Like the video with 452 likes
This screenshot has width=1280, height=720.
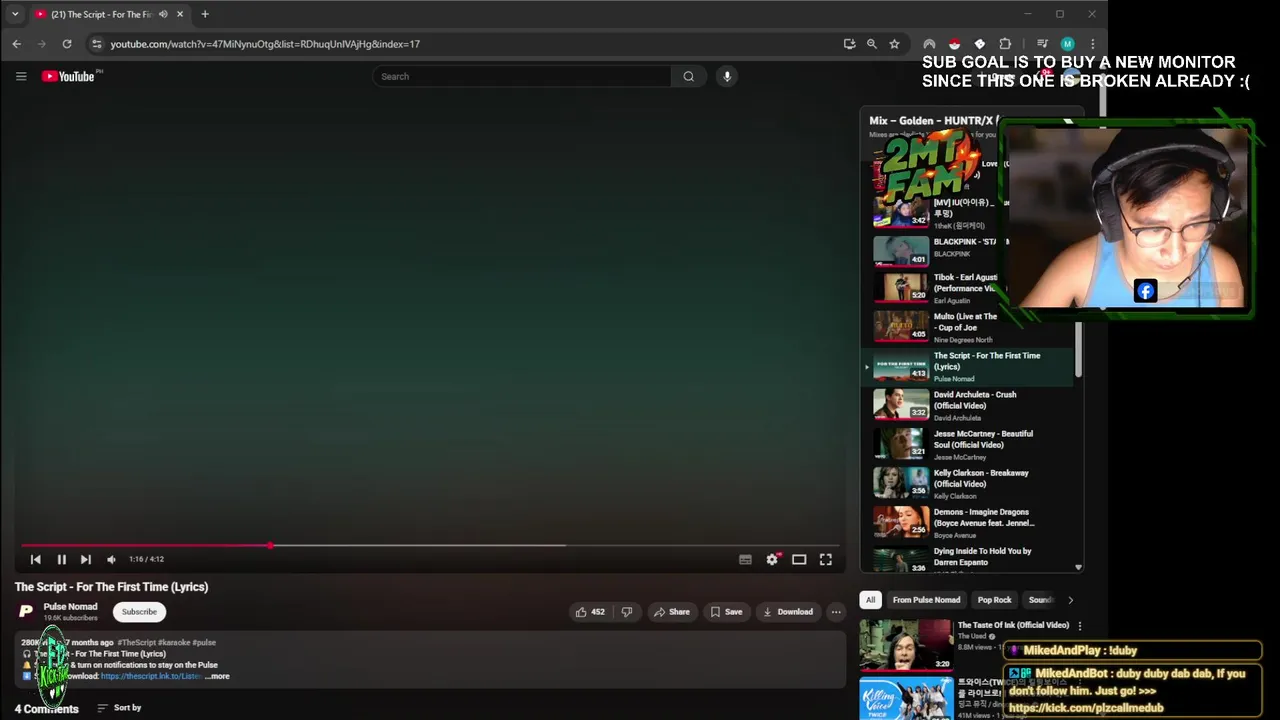[589, 612]
